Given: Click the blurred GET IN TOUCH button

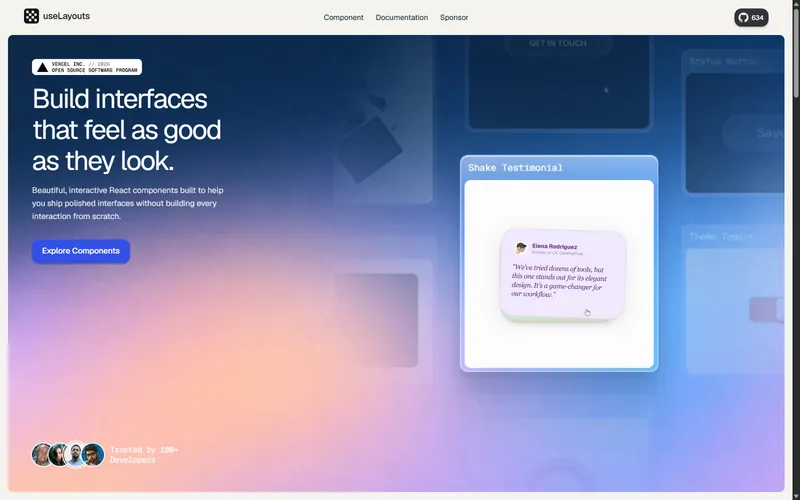Looking at the screenshot, I should pos(558,43).
